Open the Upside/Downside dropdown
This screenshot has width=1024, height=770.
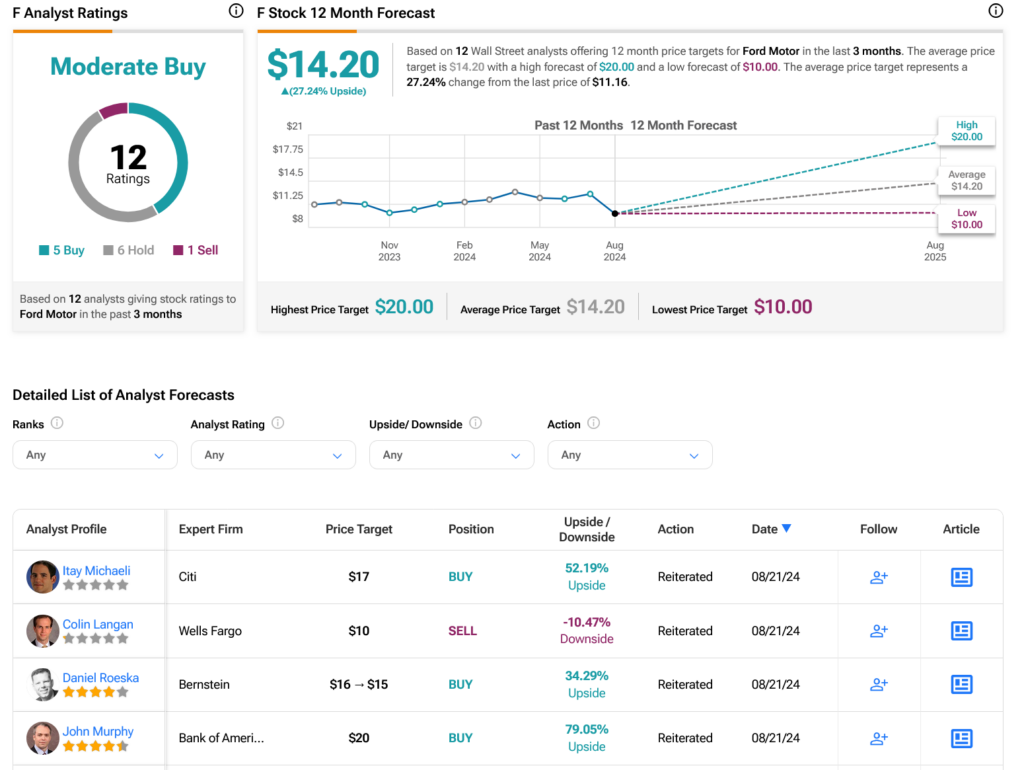click(451, 455)
